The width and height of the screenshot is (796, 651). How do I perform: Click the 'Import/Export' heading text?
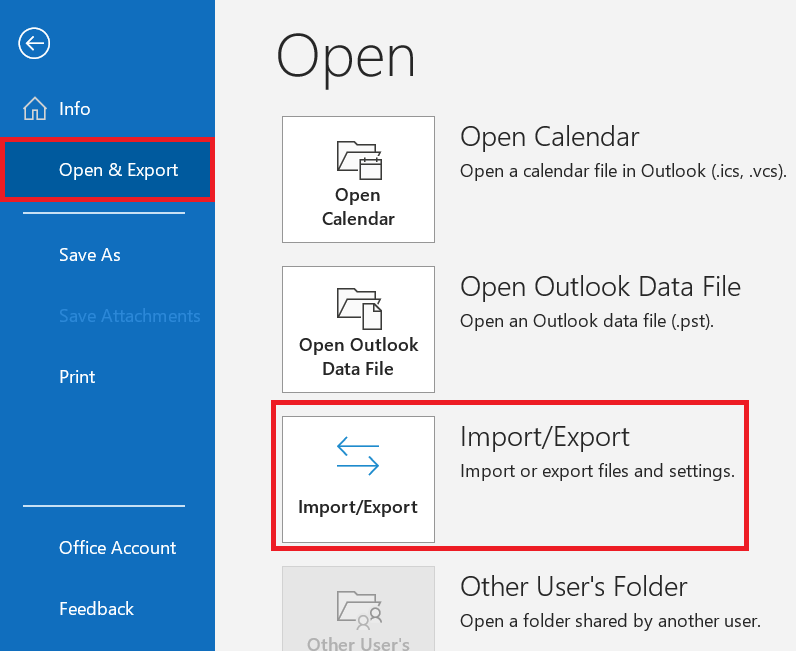click(545, 437)
